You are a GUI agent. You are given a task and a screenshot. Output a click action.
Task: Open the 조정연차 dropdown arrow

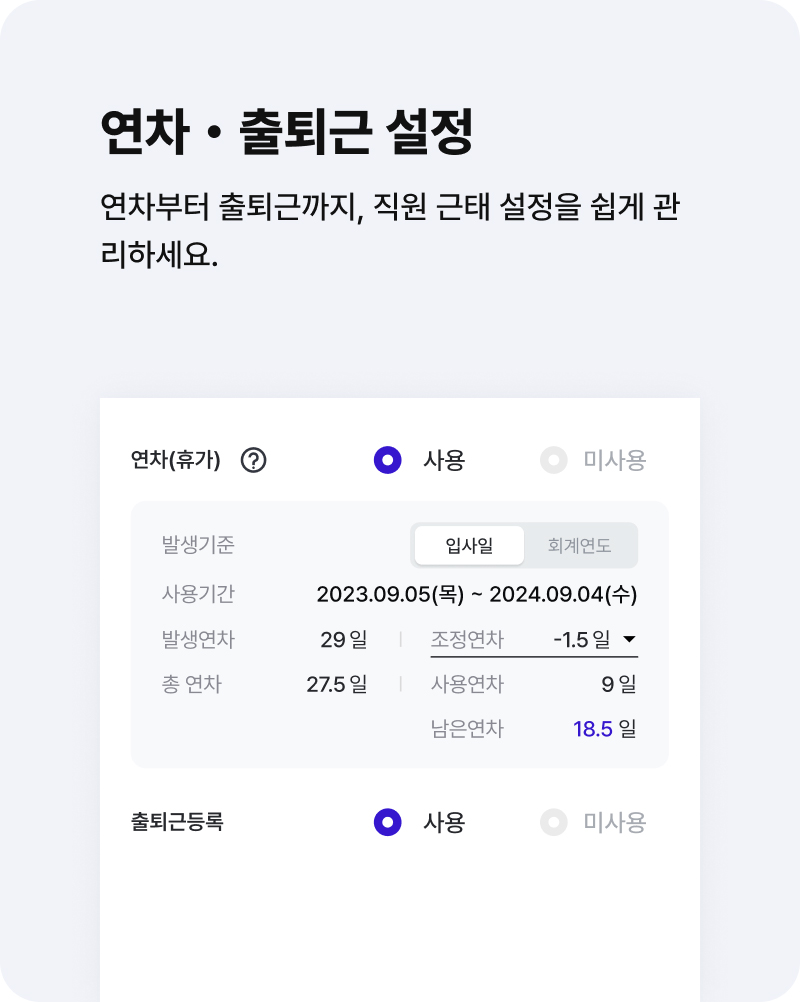pos(629,639)
